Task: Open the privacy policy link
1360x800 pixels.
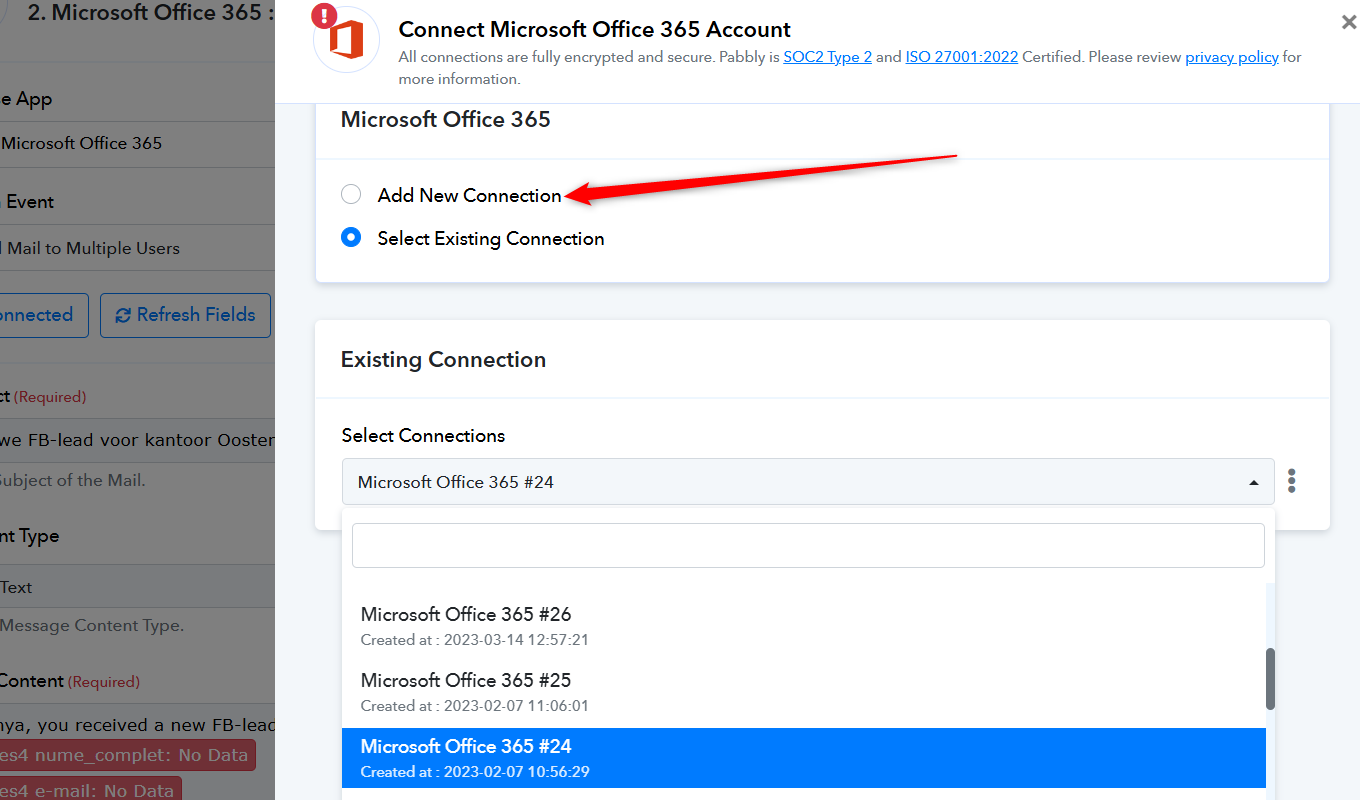Action: [x=1232, y=57]
